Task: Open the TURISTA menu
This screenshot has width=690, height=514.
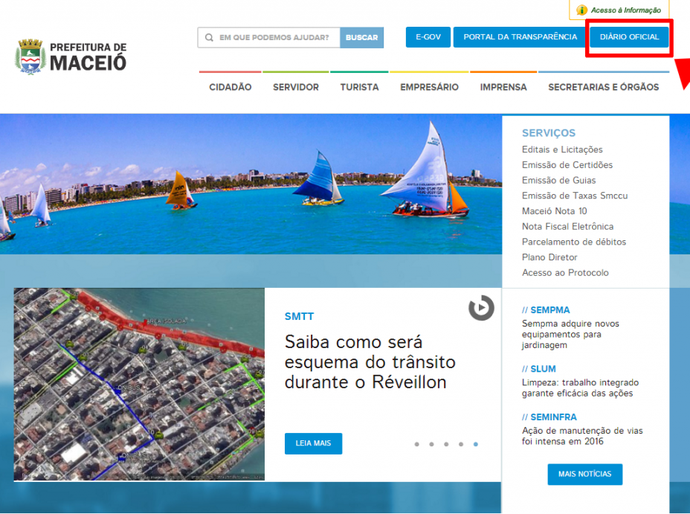Action: click(x=360, y=87)
